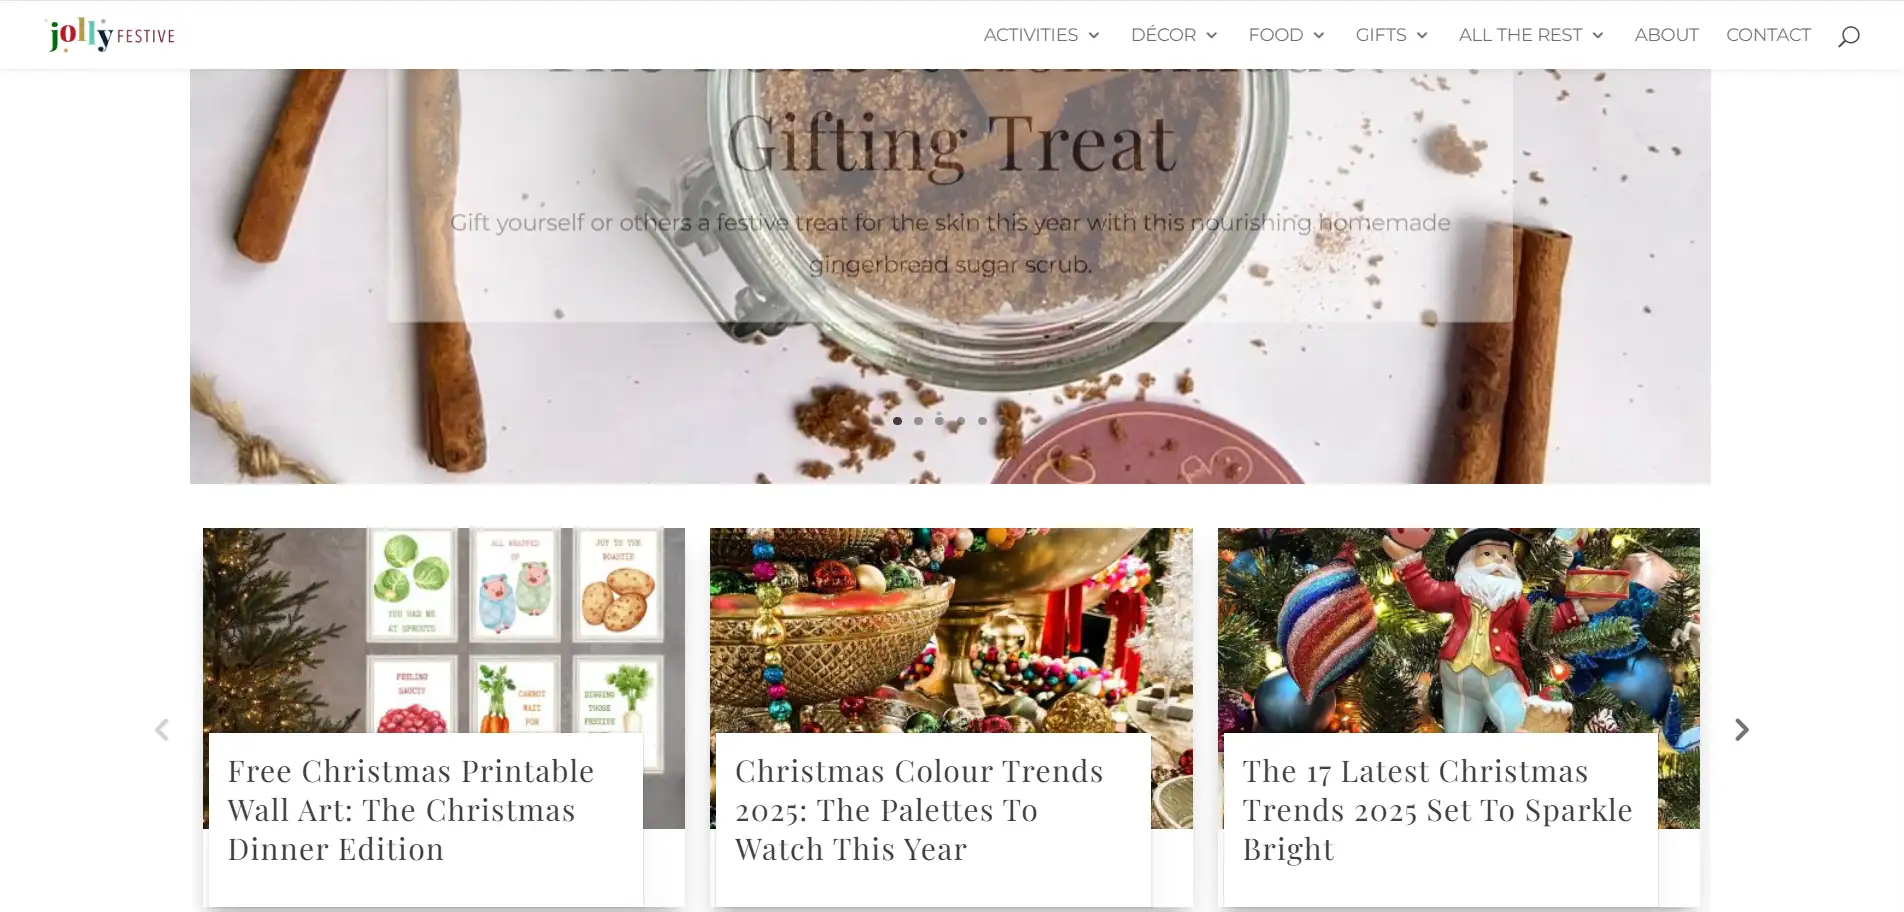The image size is (1904, 912).
Task: Click the printable wall art thumbnail
Action: (x=444, y=630)
